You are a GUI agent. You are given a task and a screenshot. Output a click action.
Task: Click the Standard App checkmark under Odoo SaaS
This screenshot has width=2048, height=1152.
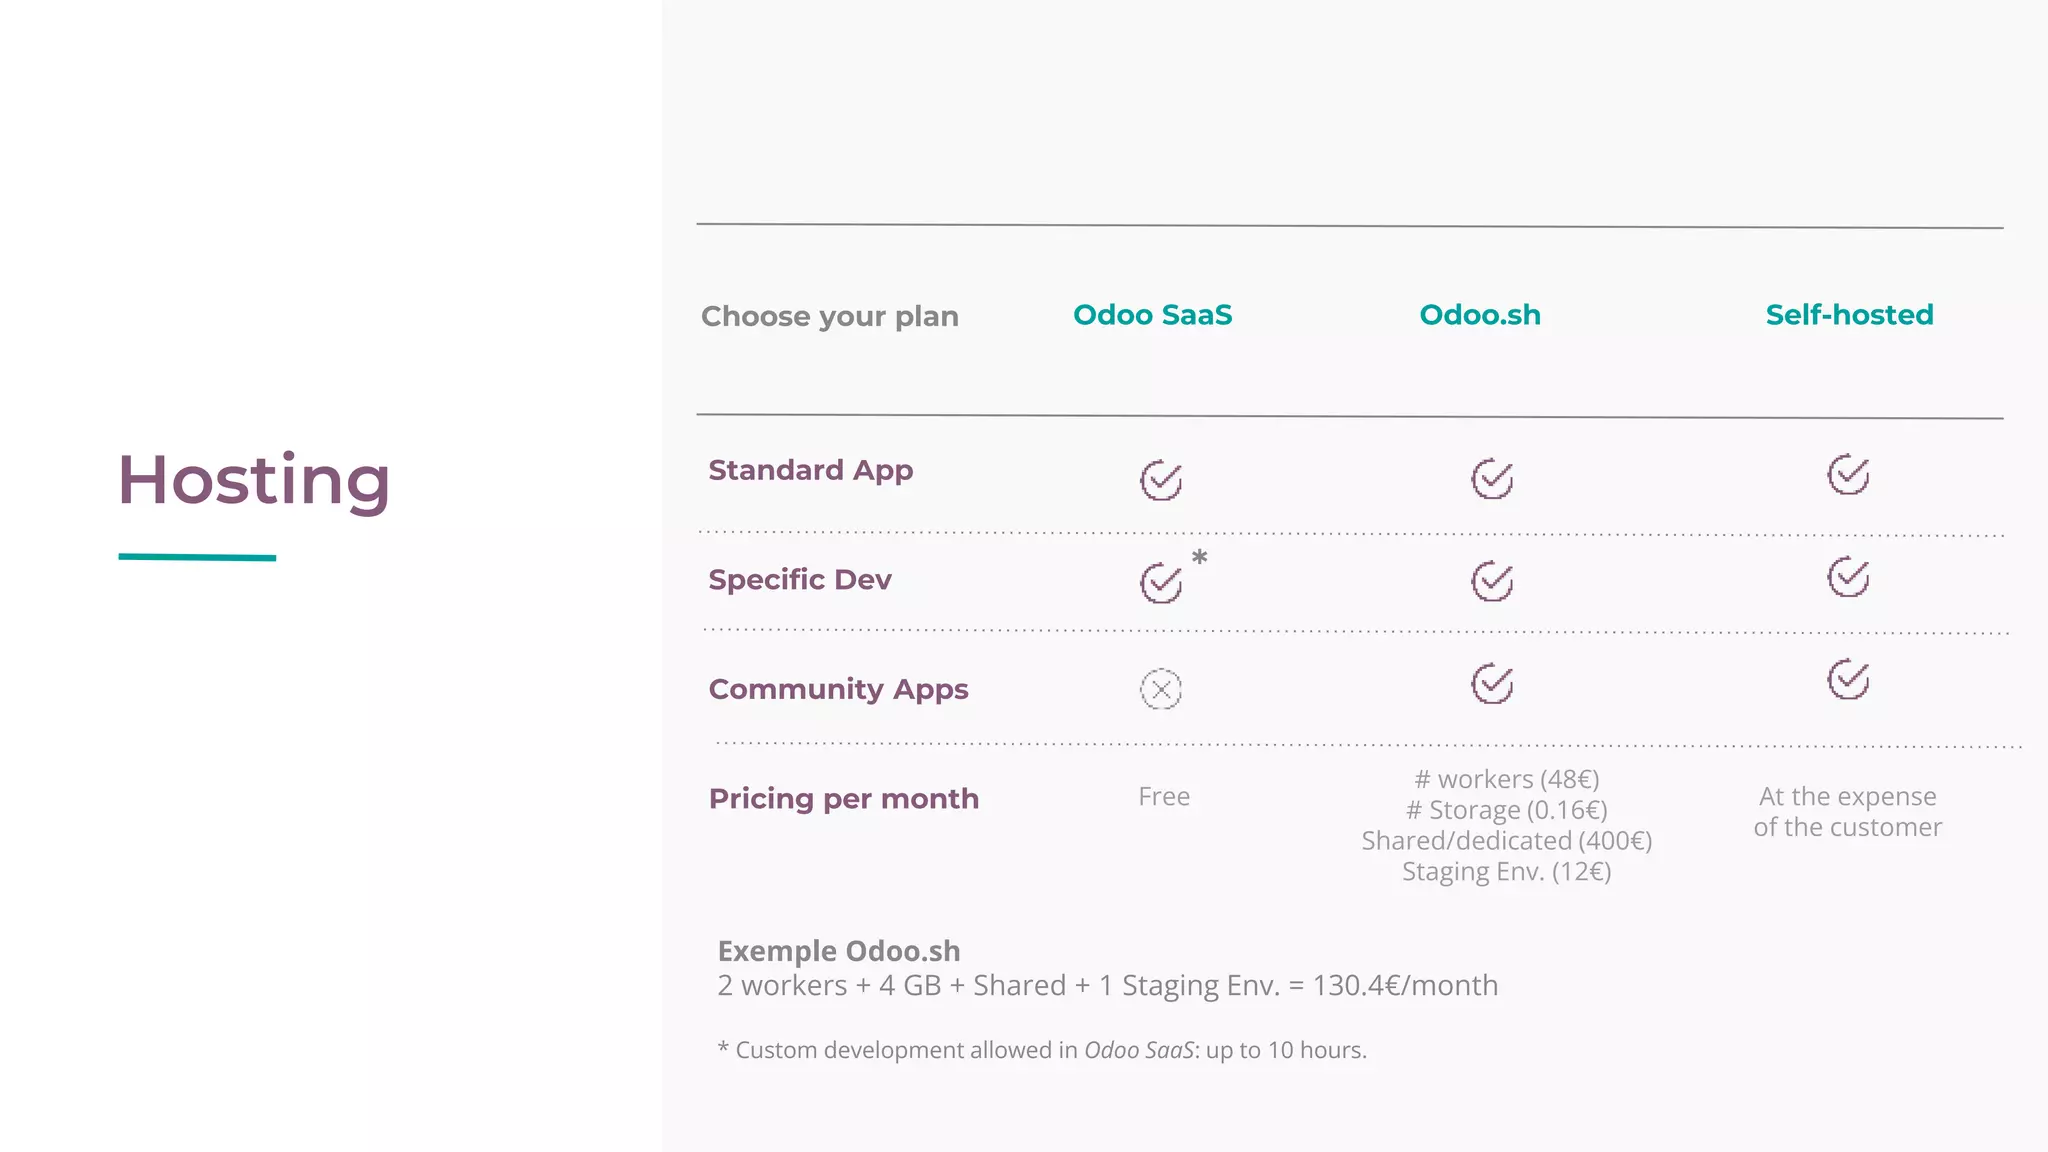1161,480
